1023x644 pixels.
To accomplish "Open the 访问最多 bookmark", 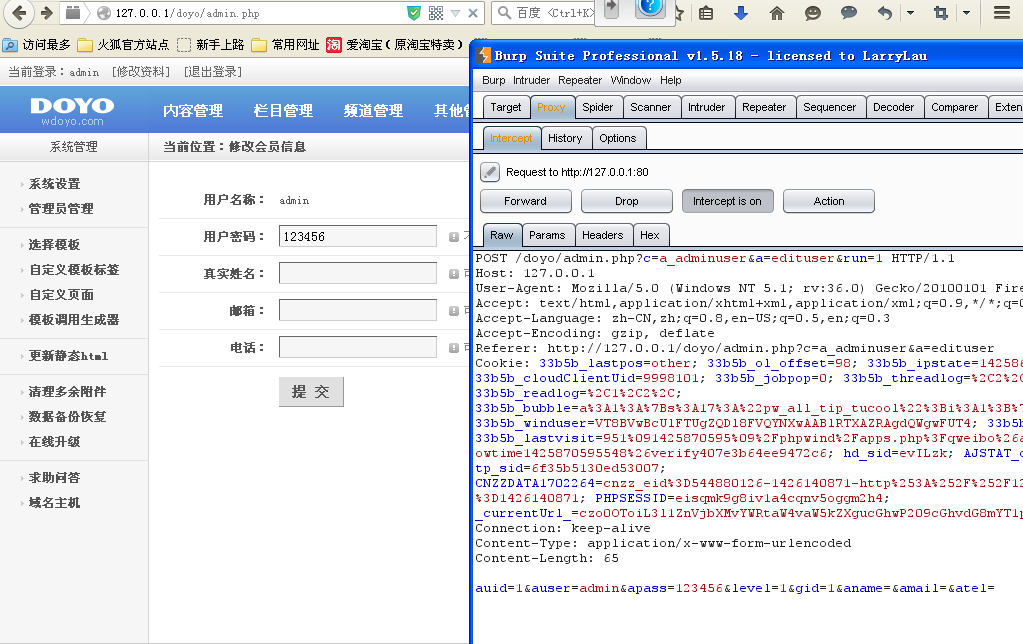I will [x=37, y=45].
